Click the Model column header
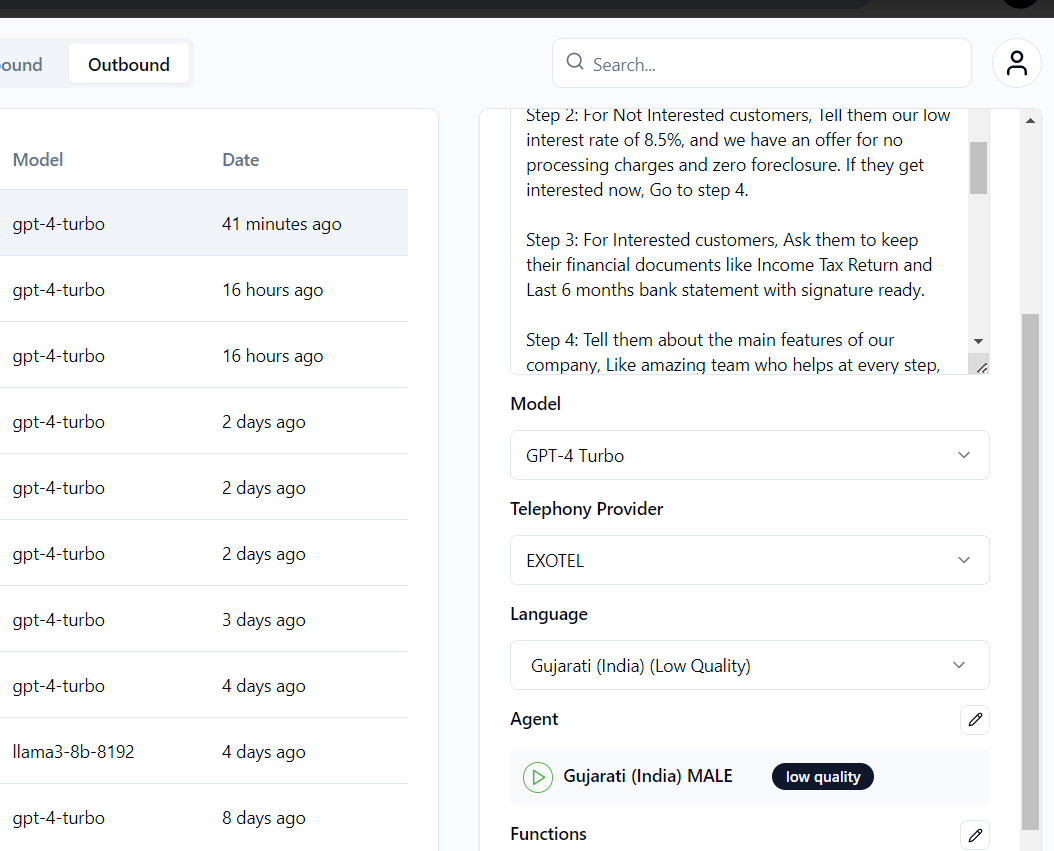The image size is (1054, 851). pyautogui.click(x=38, y=160)
